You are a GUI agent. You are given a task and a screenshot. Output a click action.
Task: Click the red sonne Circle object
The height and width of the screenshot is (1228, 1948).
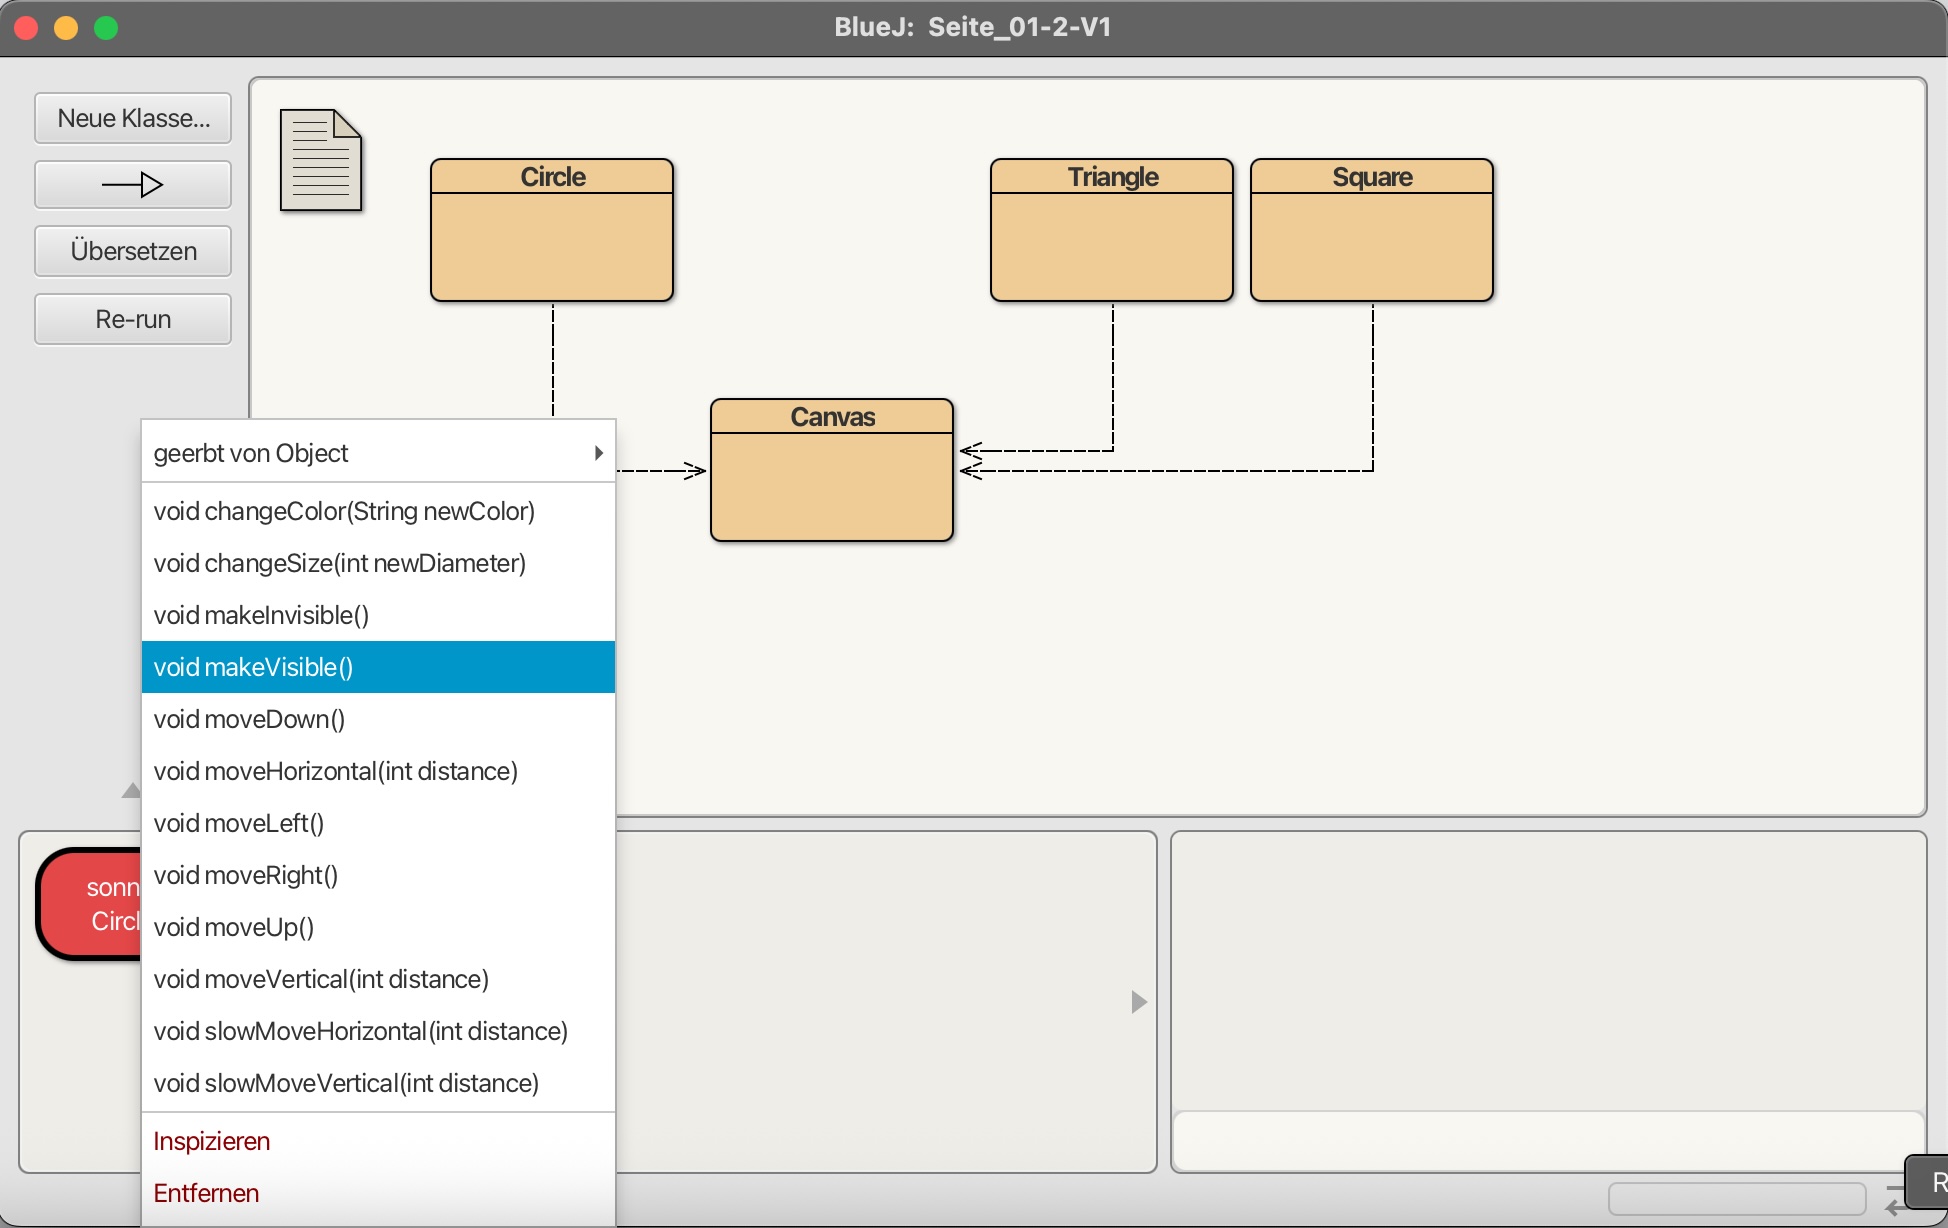90,904
